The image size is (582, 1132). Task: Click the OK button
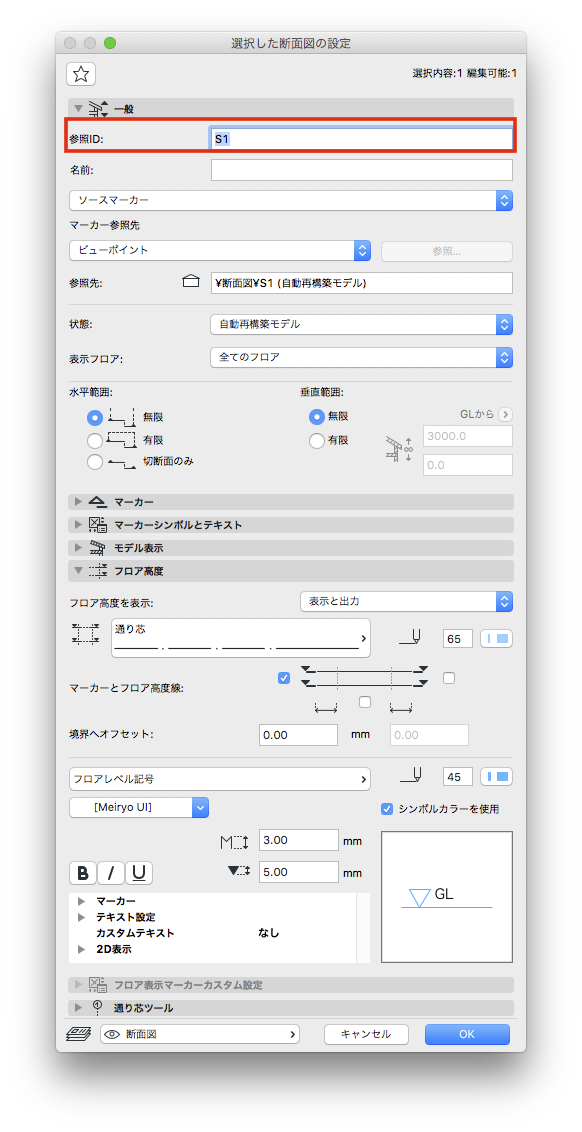pos(467,1034)
